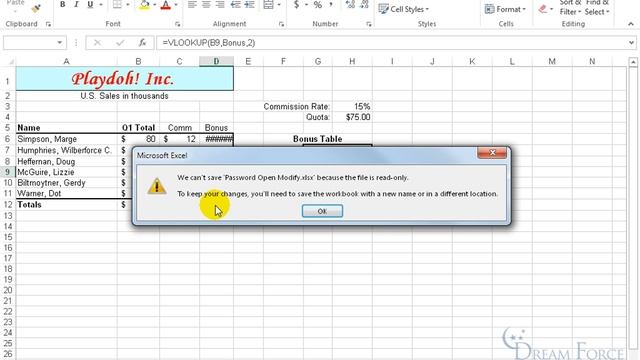
Task: Toggle Italic formatting
Action: (76, 4)
